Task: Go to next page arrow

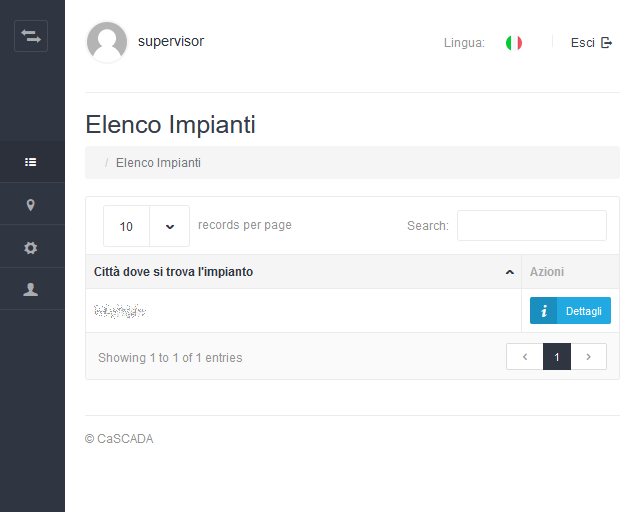Action: point(589,357)
